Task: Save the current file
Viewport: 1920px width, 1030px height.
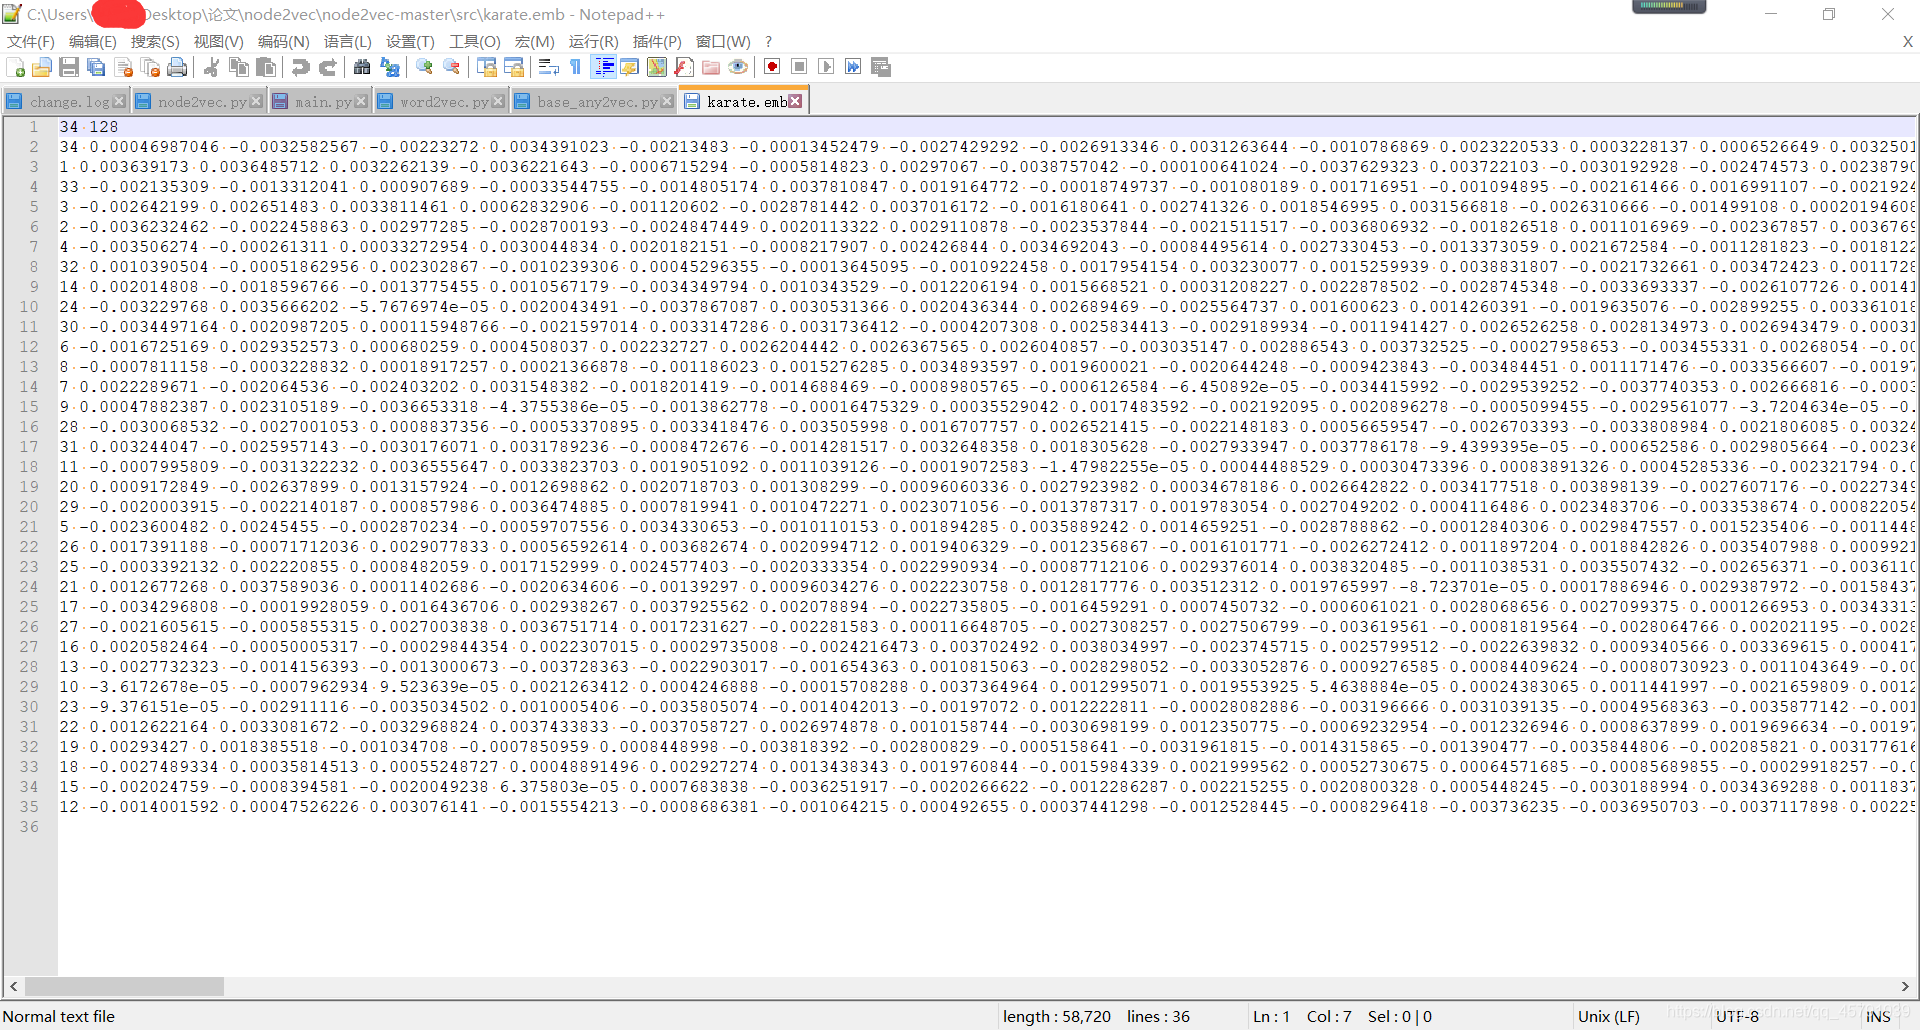Action: pos(69,67)
